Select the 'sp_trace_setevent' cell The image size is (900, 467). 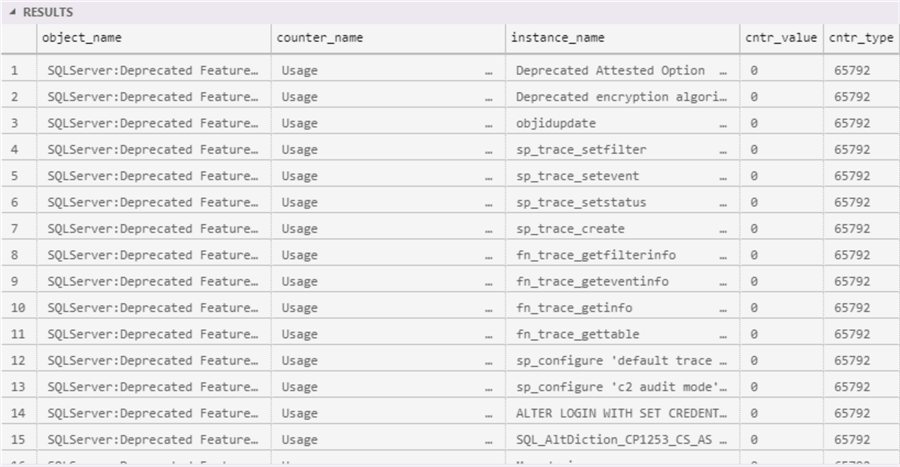point(622,176)
